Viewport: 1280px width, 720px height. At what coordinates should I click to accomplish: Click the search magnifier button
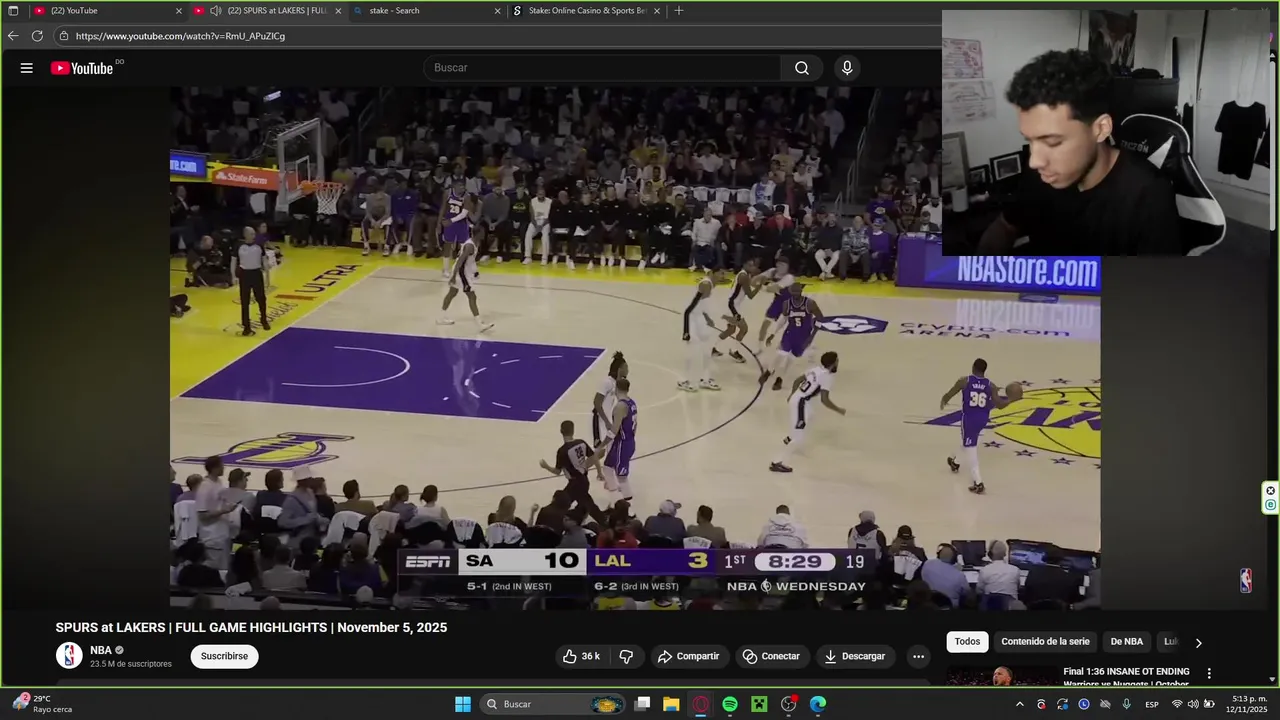click(802, 68)
